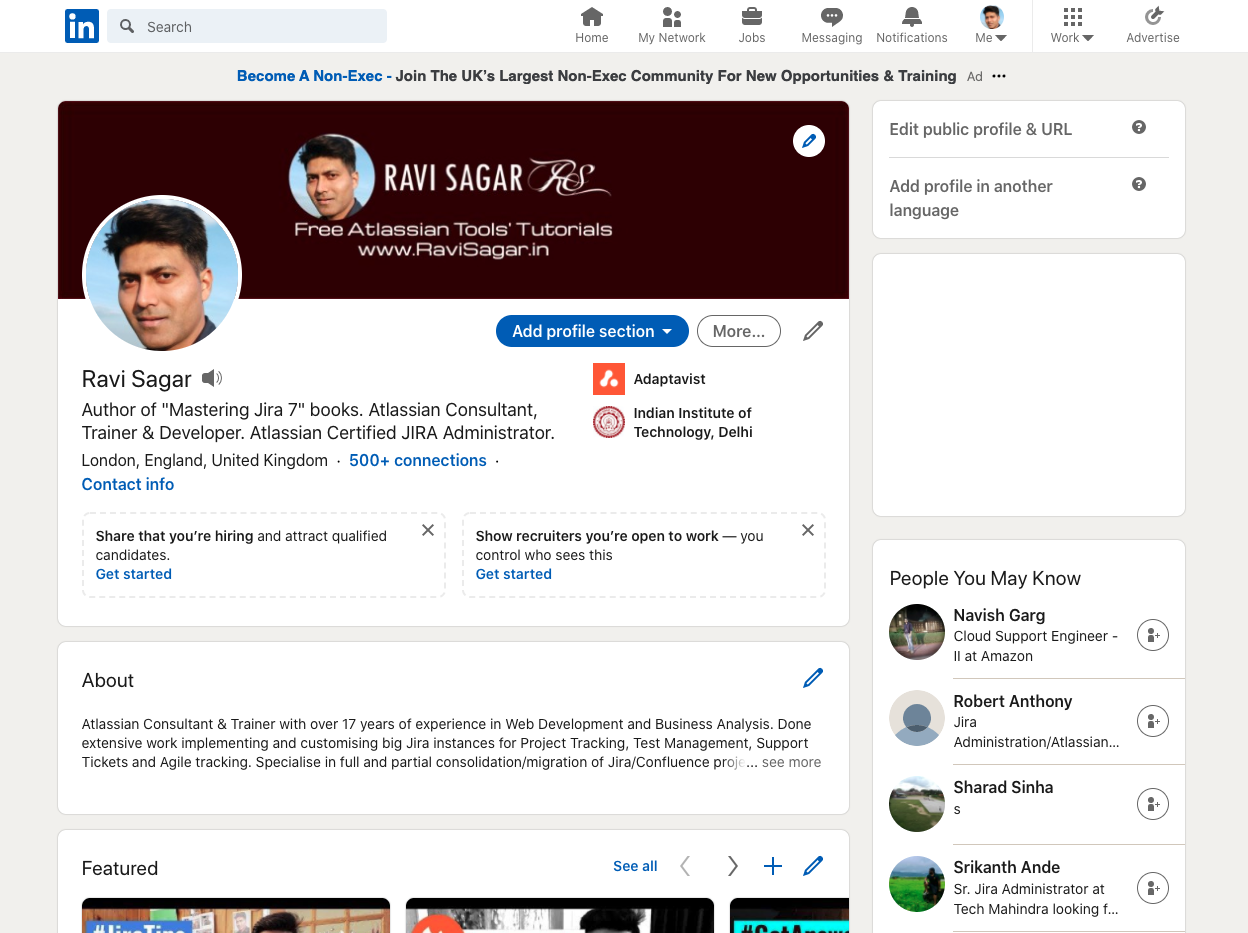Connect with Navish Garg

pos(1153,635)
